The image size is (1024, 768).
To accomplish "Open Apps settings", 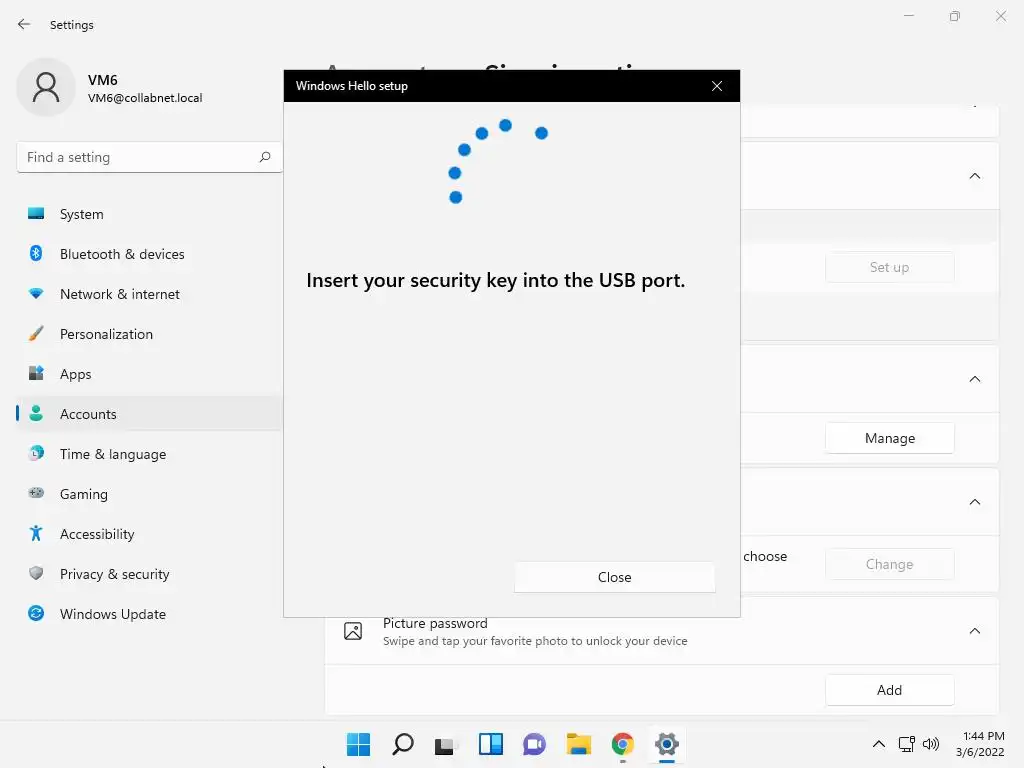I will pyautogui.click(x=150, y=374).
